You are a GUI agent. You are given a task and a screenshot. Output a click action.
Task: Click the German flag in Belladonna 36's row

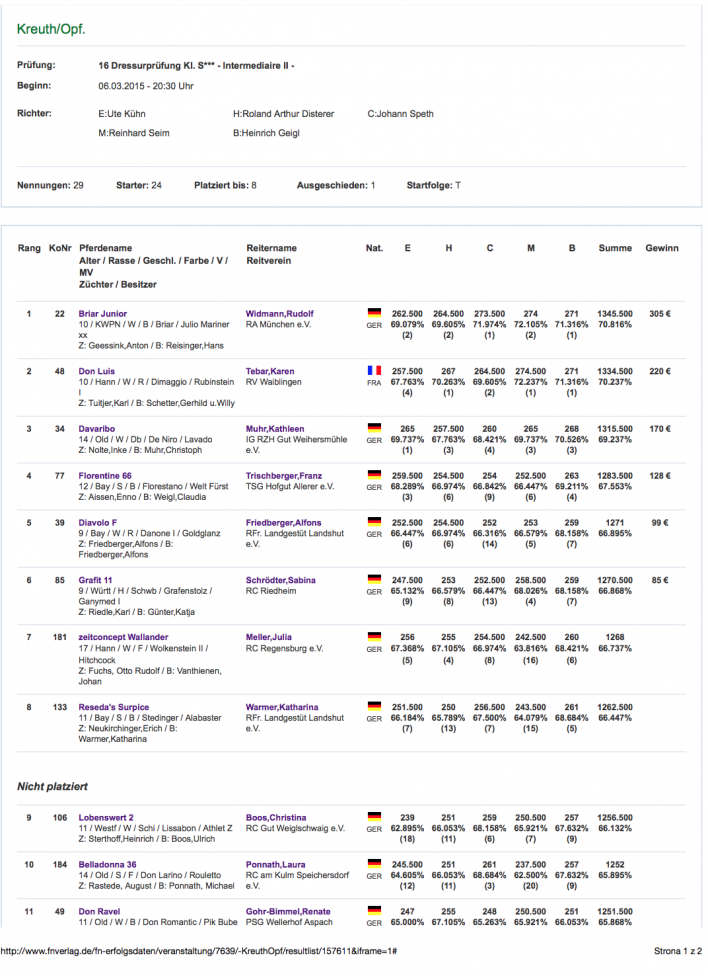[374, 864]
